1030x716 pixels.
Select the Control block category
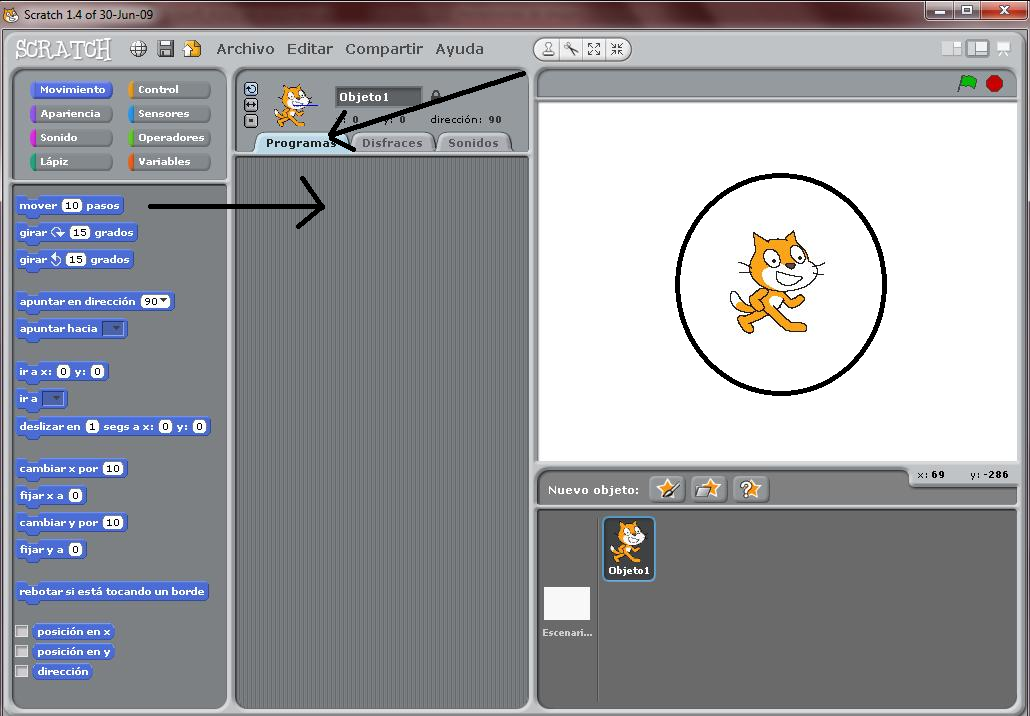(x=169, y=89)
